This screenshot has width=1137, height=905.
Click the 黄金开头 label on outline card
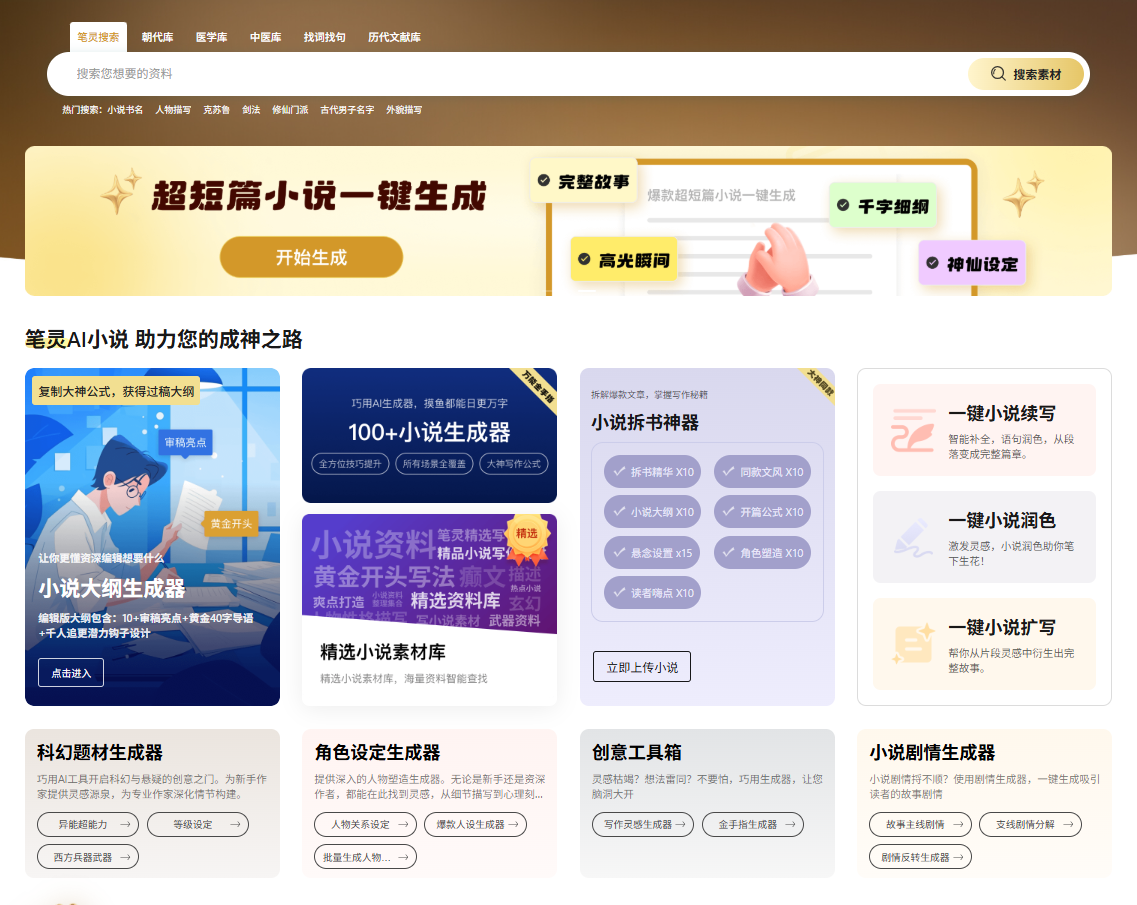(231, 524)
